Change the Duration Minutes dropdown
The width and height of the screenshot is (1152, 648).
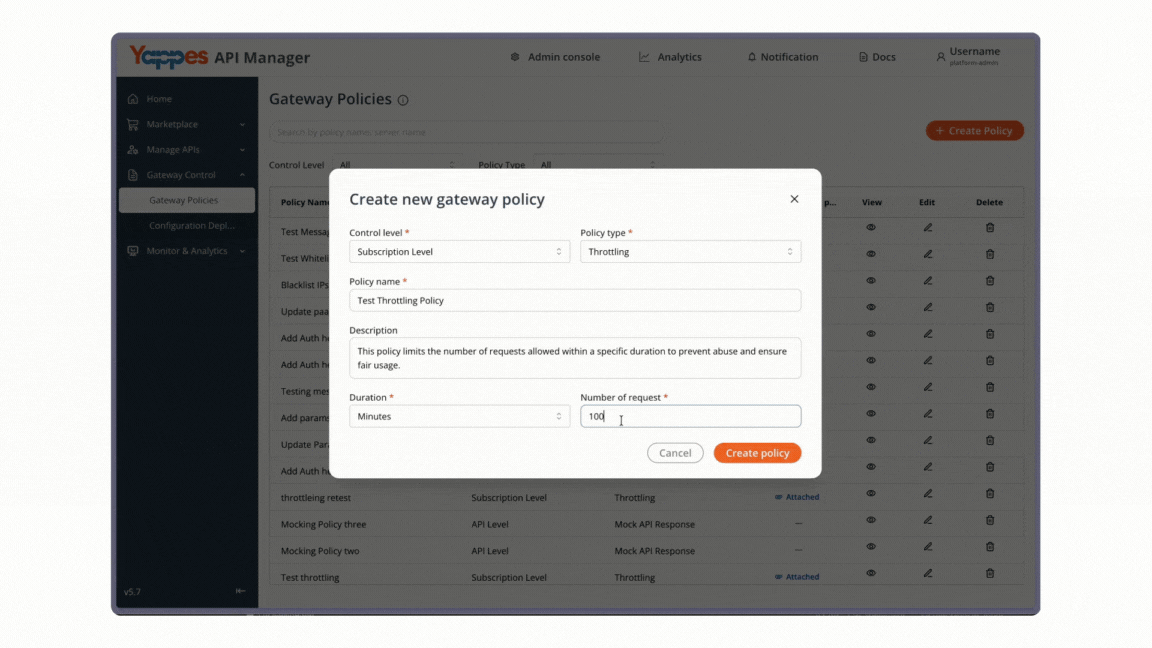pos(459,417)
